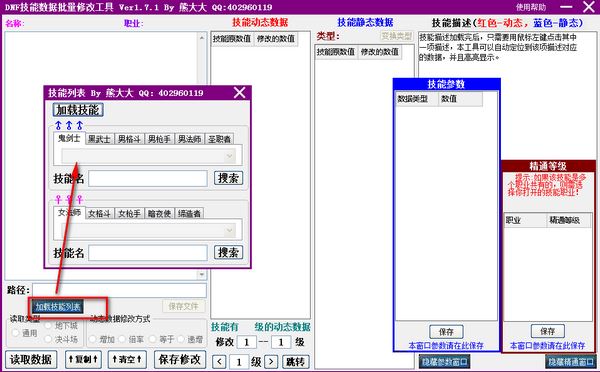The width and height of the screenshot is (600, 372).
Task: Switch to the 男枪手 tab
Action: pos(159,139)
